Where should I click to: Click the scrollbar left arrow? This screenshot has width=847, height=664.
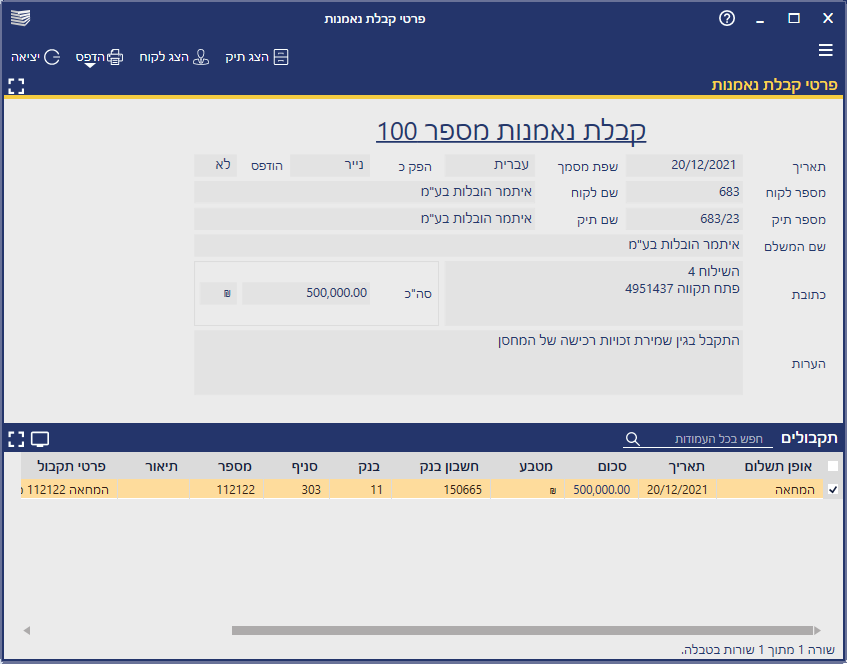click(26, 631)
